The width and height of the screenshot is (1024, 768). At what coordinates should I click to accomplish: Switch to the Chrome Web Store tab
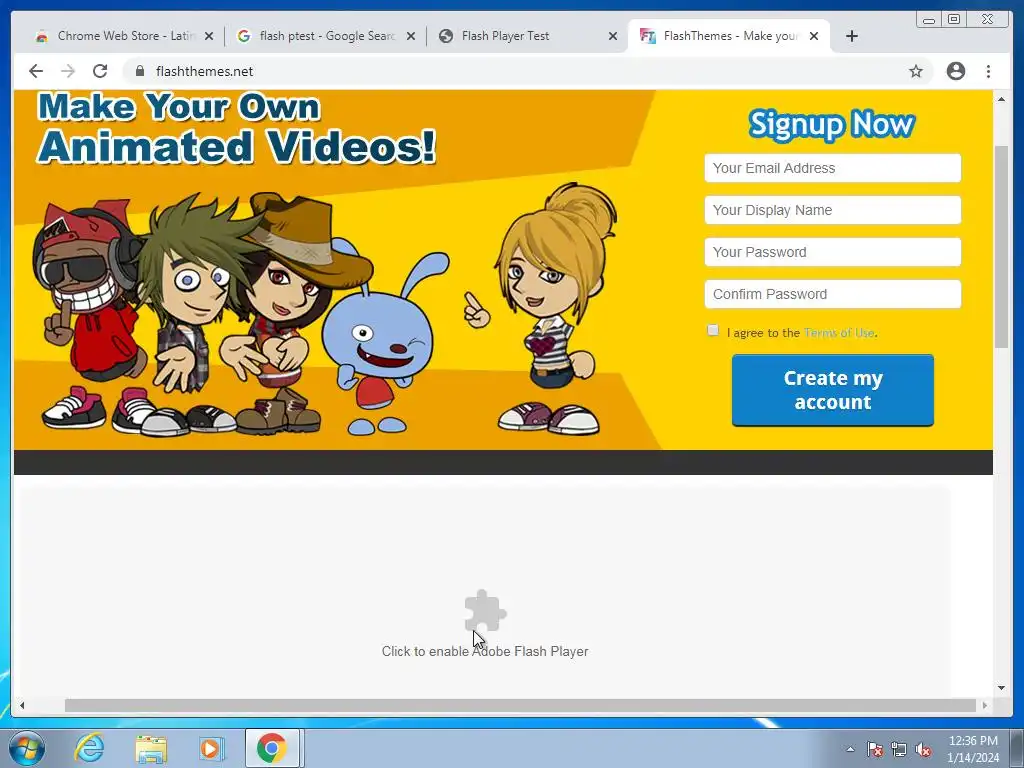point(124,36)
